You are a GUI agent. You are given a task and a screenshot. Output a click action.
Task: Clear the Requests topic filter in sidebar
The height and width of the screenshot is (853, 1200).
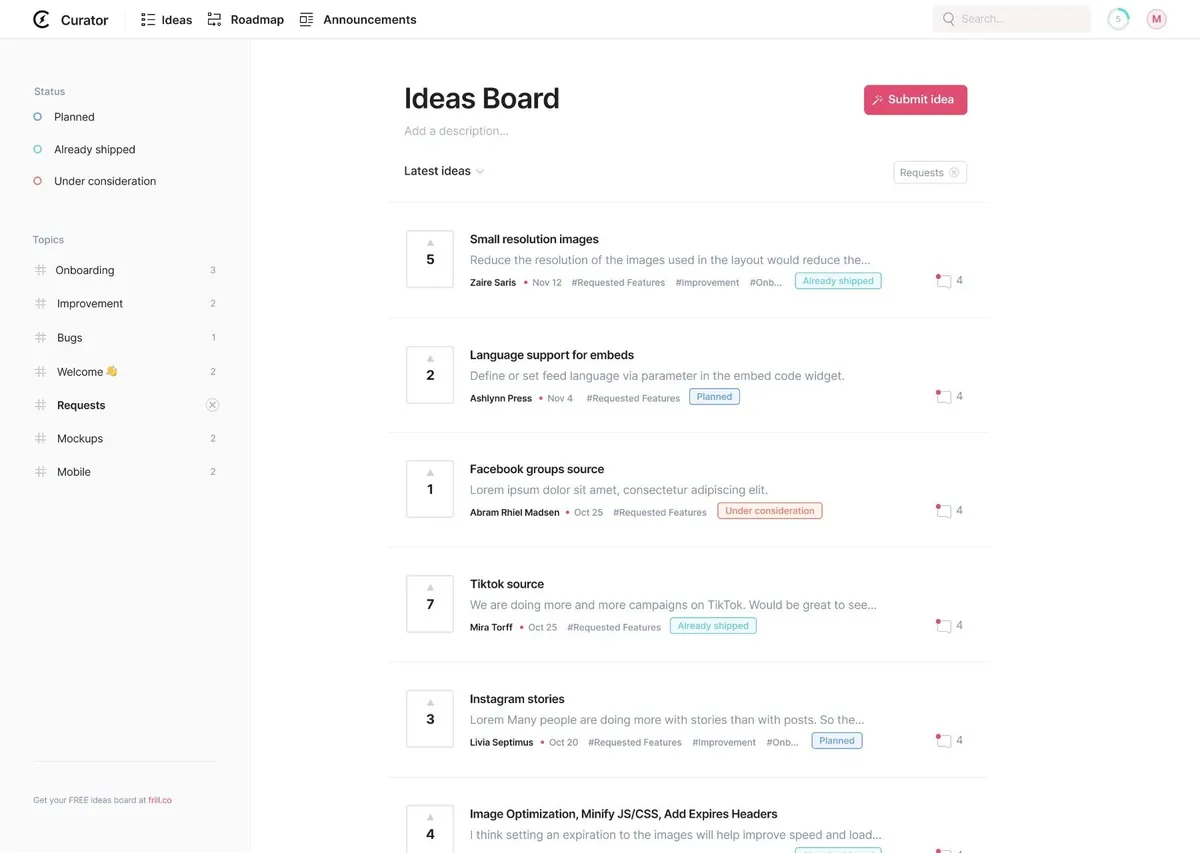212,405
